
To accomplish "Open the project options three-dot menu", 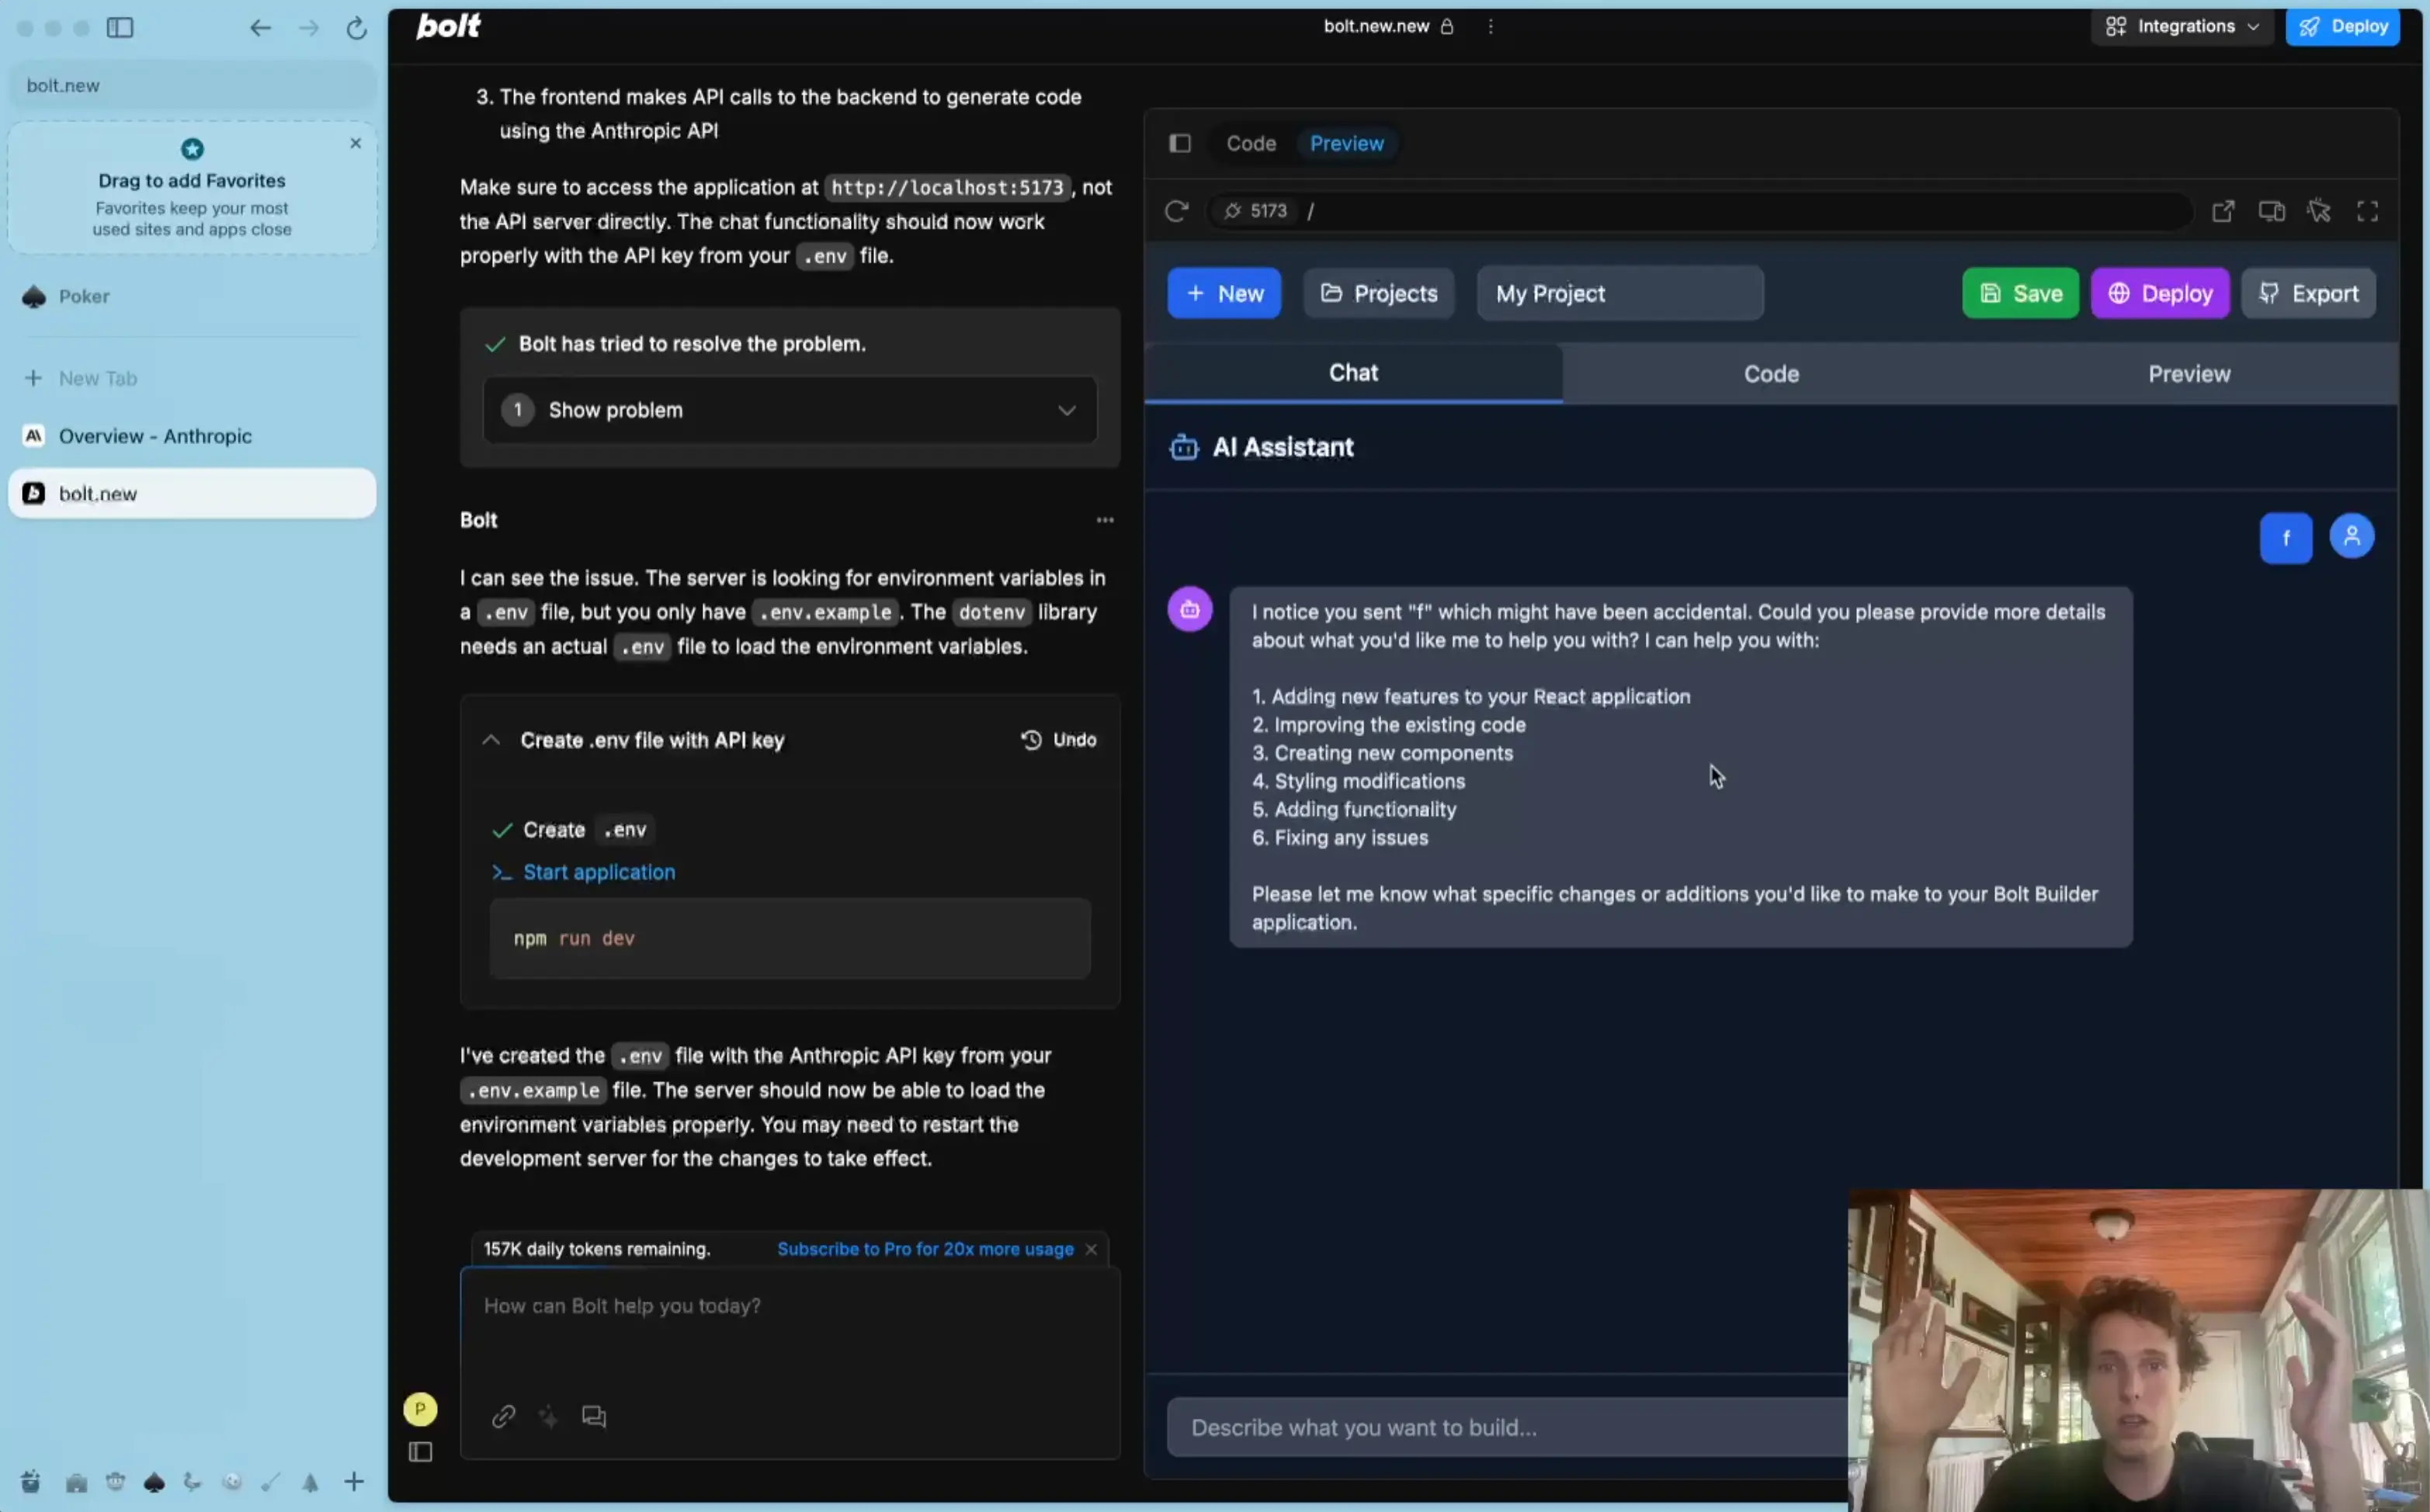I will coord(1490,27).
